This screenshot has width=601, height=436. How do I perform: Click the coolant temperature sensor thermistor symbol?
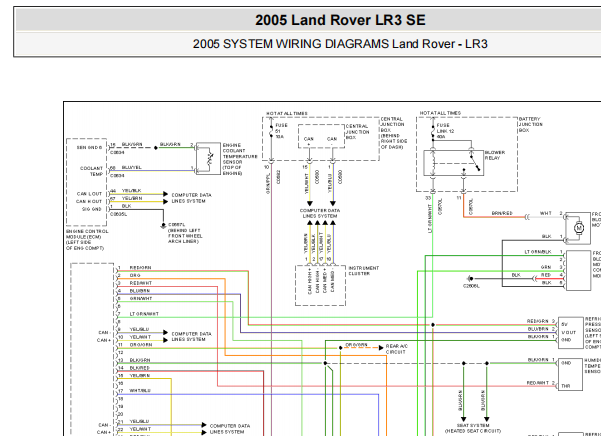coord(209,158)
